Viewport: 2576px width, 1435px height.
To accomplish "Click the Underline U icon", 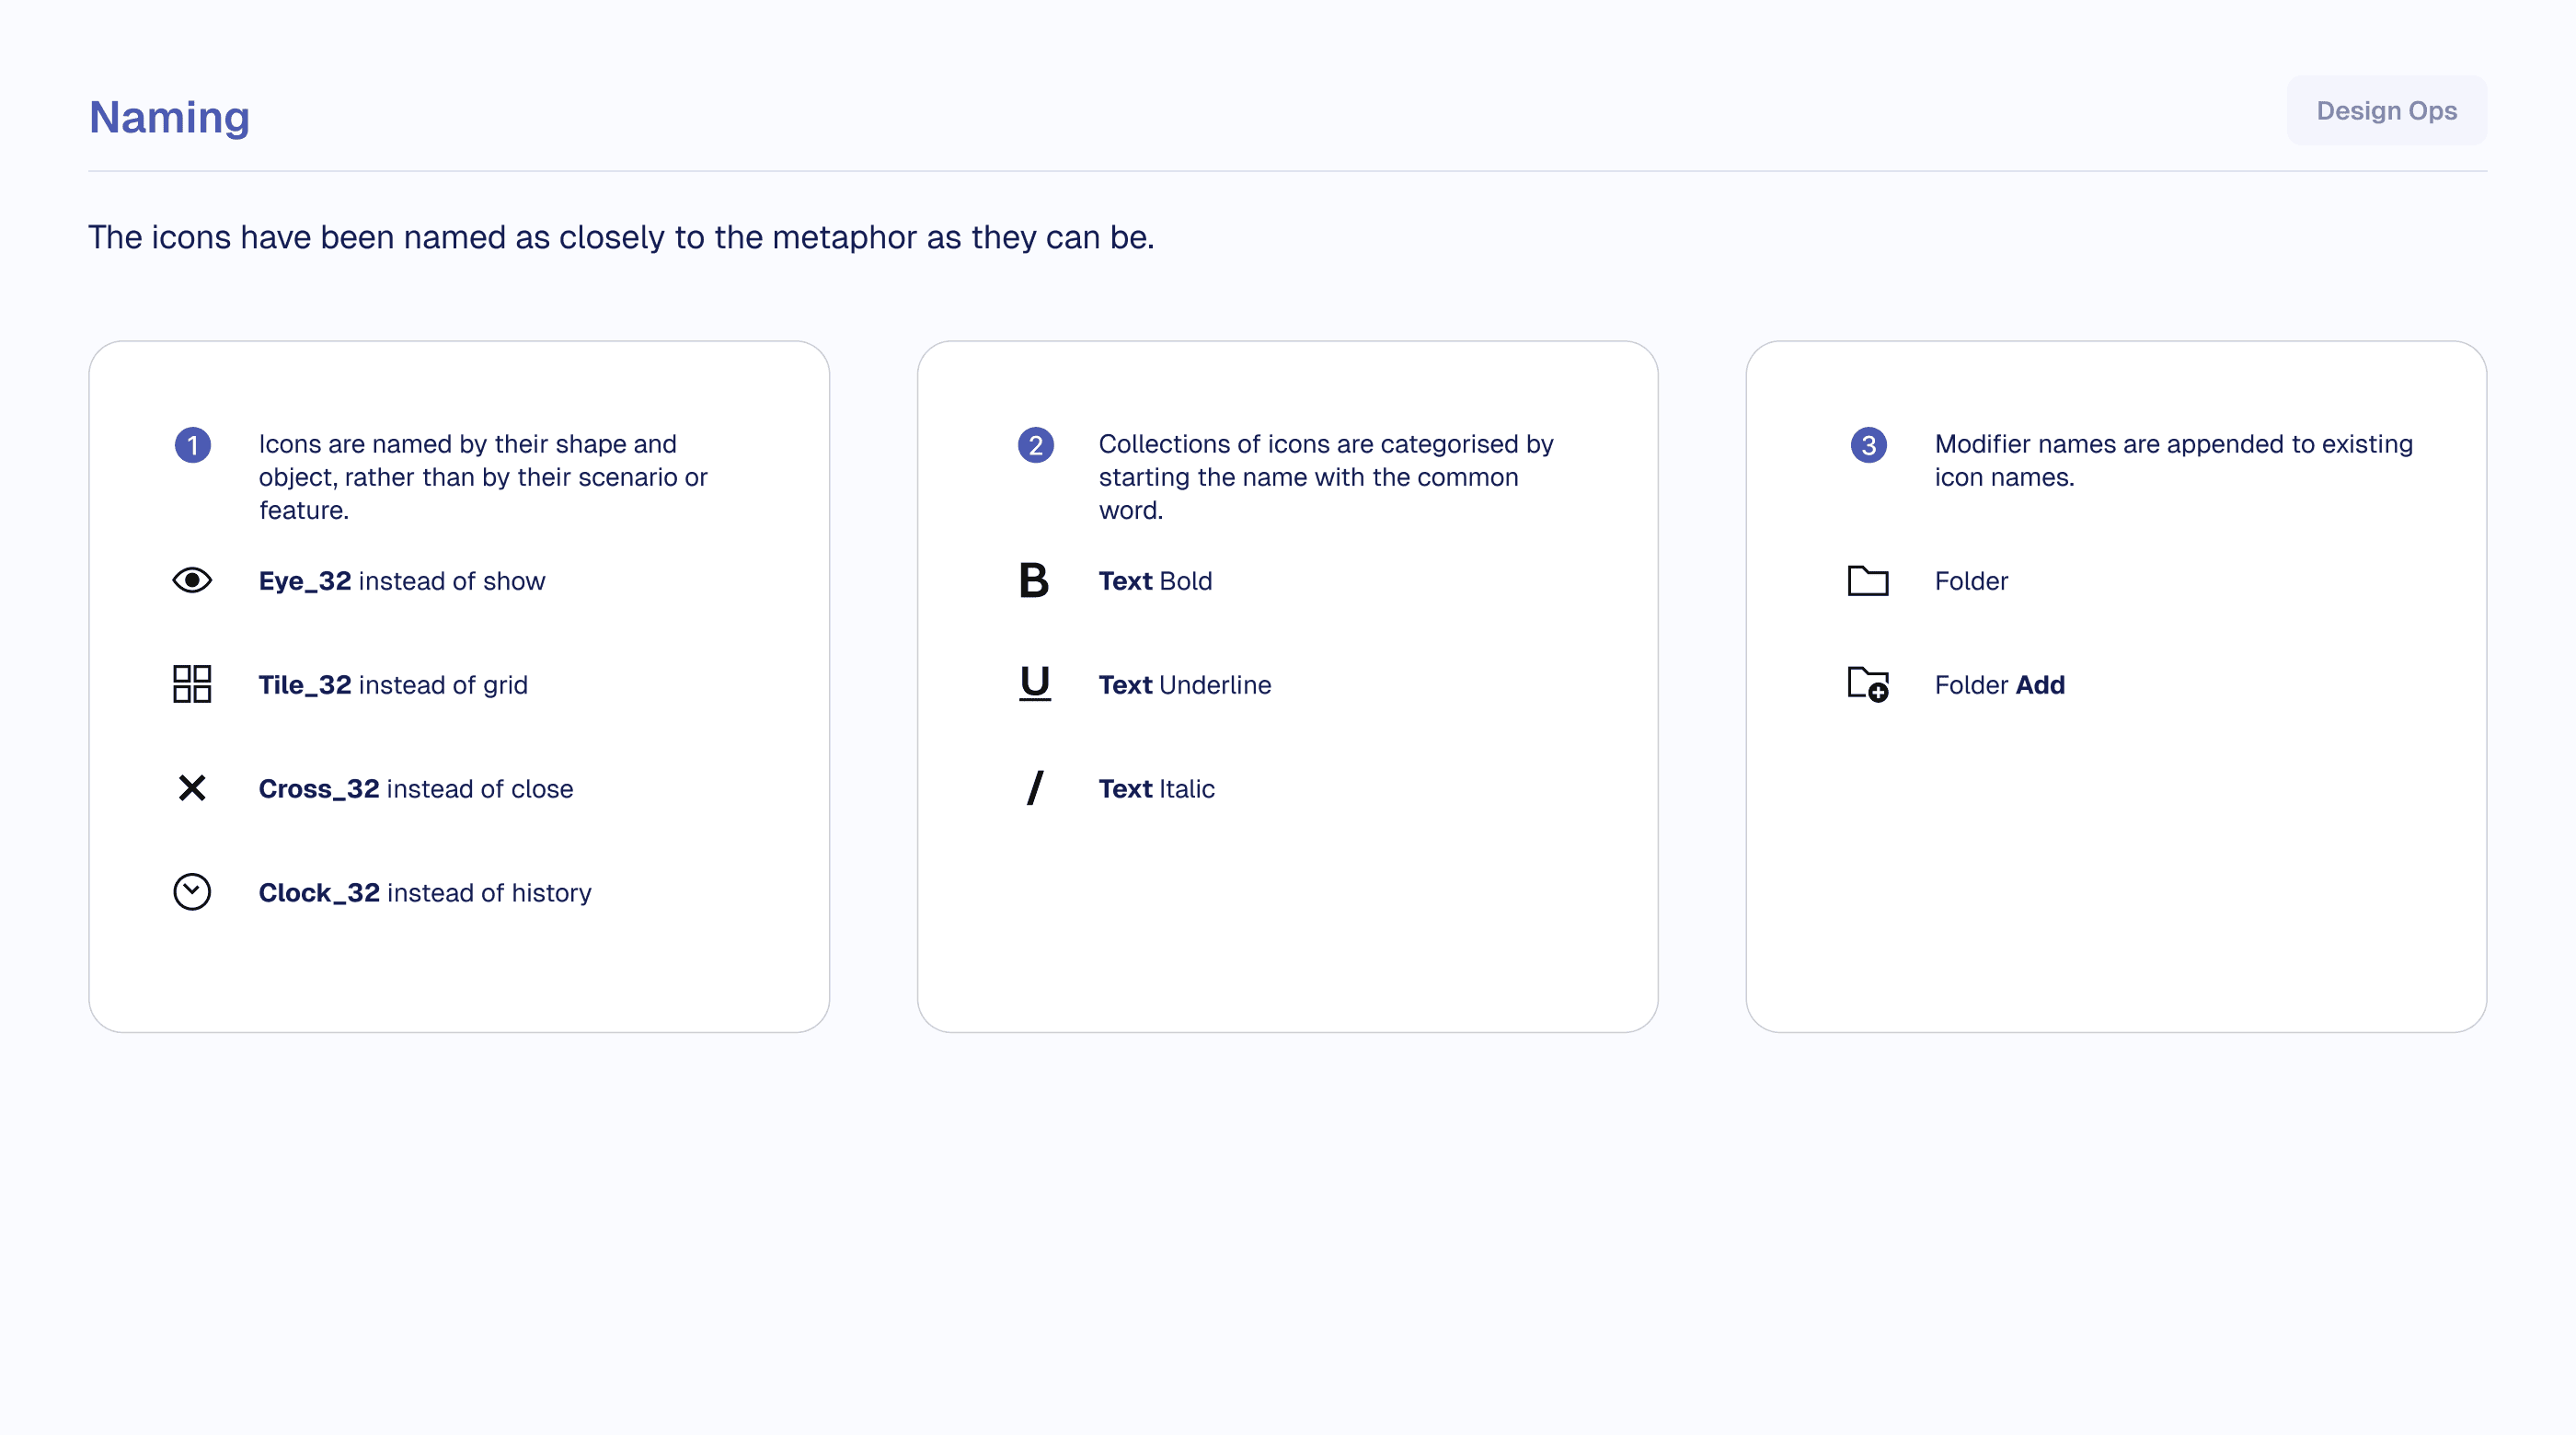I will coord(1035,684).
